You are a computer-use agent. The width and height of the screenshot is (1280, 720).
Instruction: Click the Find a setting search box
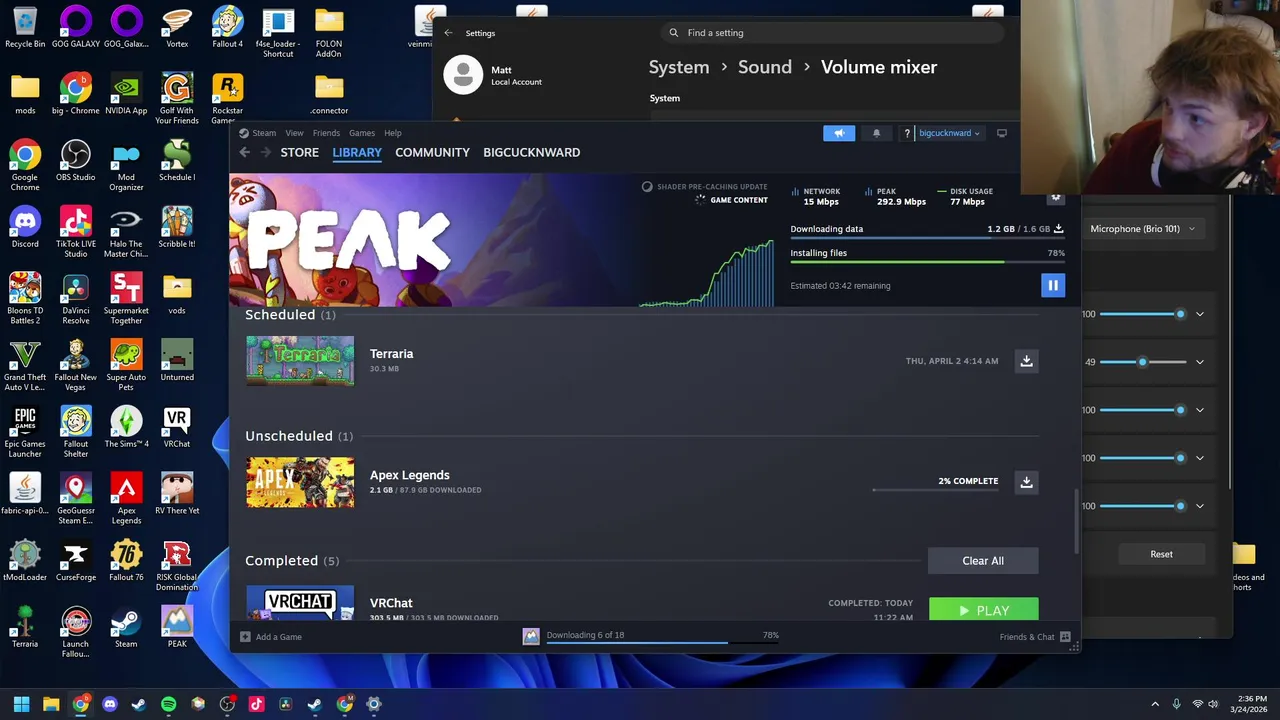coord(833,33)
